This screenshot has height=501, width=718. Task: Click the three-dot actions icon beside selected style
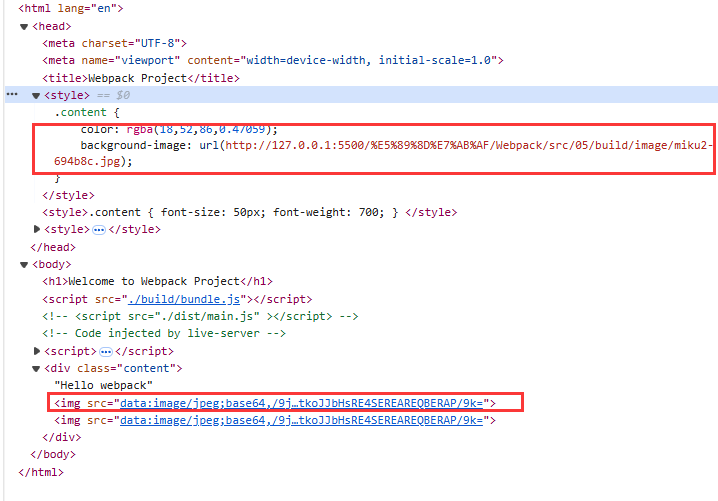point(11,95)
